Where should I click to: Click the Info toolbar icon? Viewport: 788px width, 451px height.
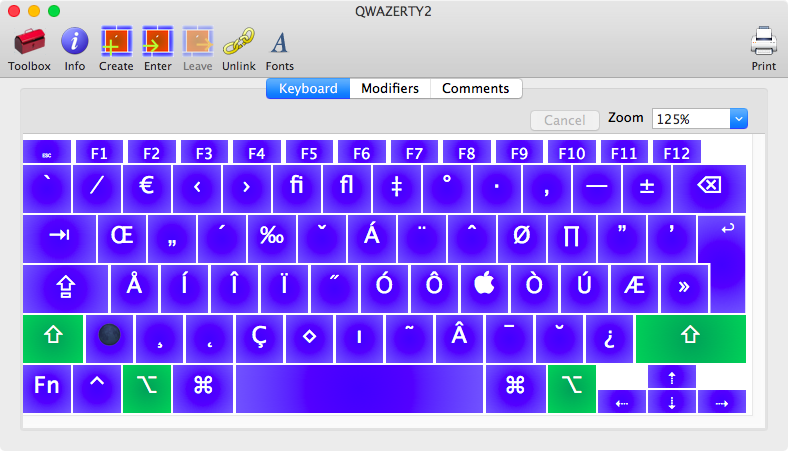[75, 43]
